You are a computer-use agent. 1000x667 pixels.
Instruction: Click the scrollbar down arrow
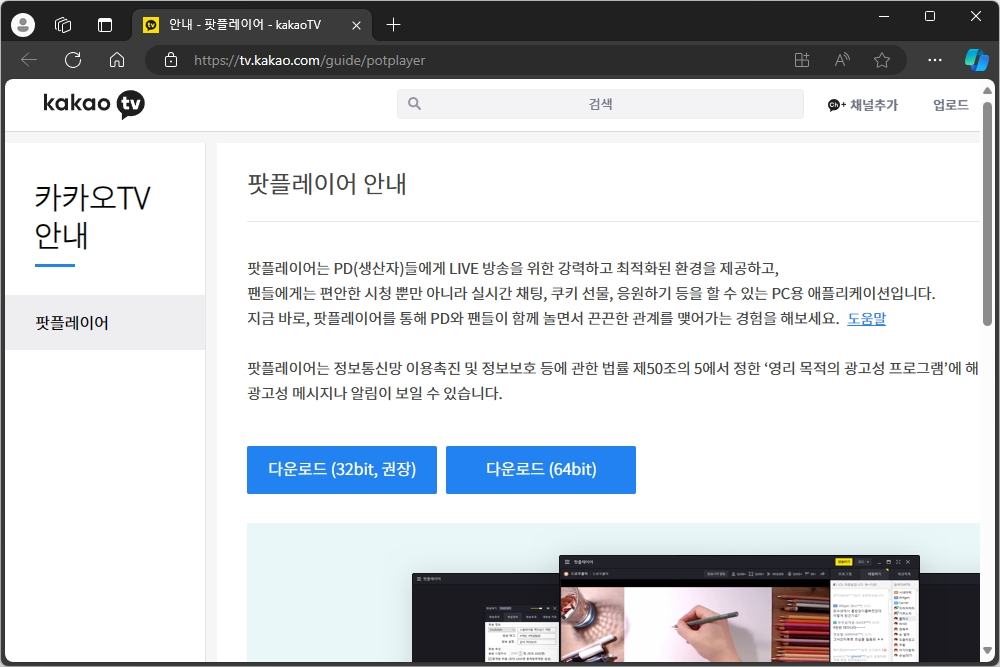987,650
